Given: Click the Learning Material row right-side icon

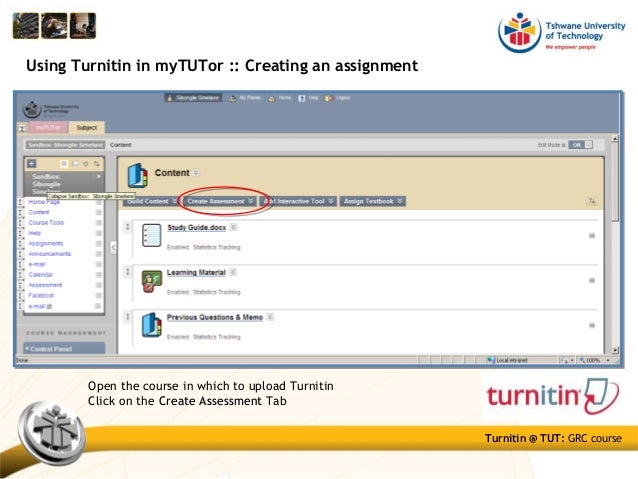Looking at the screenshot, I should pos(592,280).
